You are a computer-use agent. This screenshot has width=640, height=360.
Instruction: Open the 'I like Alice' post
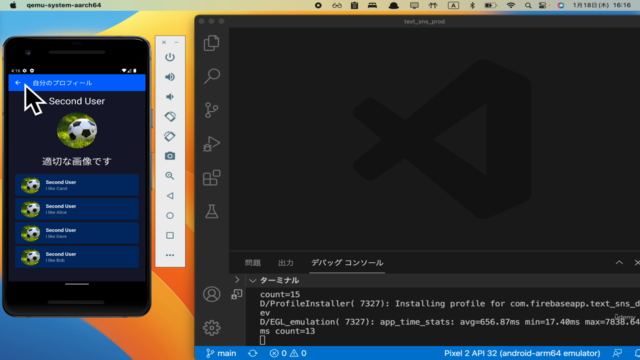(77, 209)
